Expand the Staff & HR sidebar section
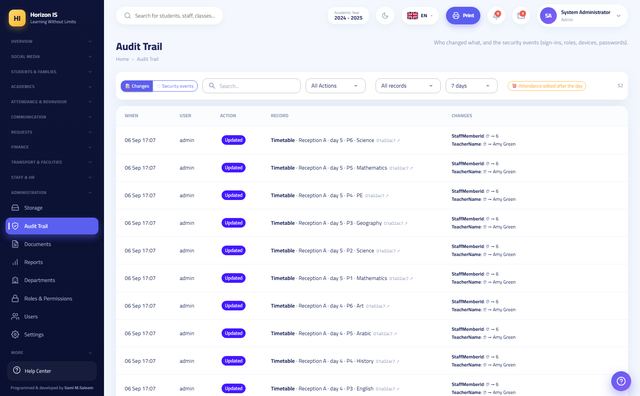The image size is (640, 396). tap(51, 177)
